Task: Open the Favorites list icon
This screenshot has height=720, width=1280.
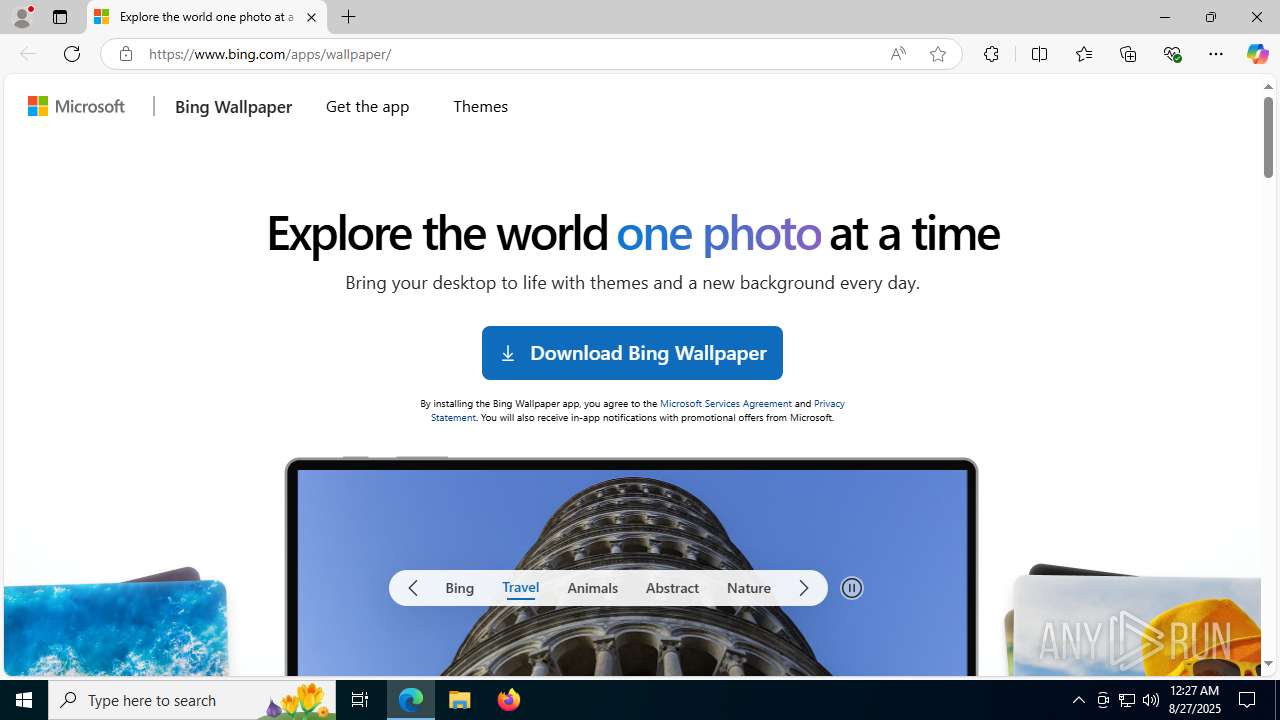Action: coord(1083,54)
